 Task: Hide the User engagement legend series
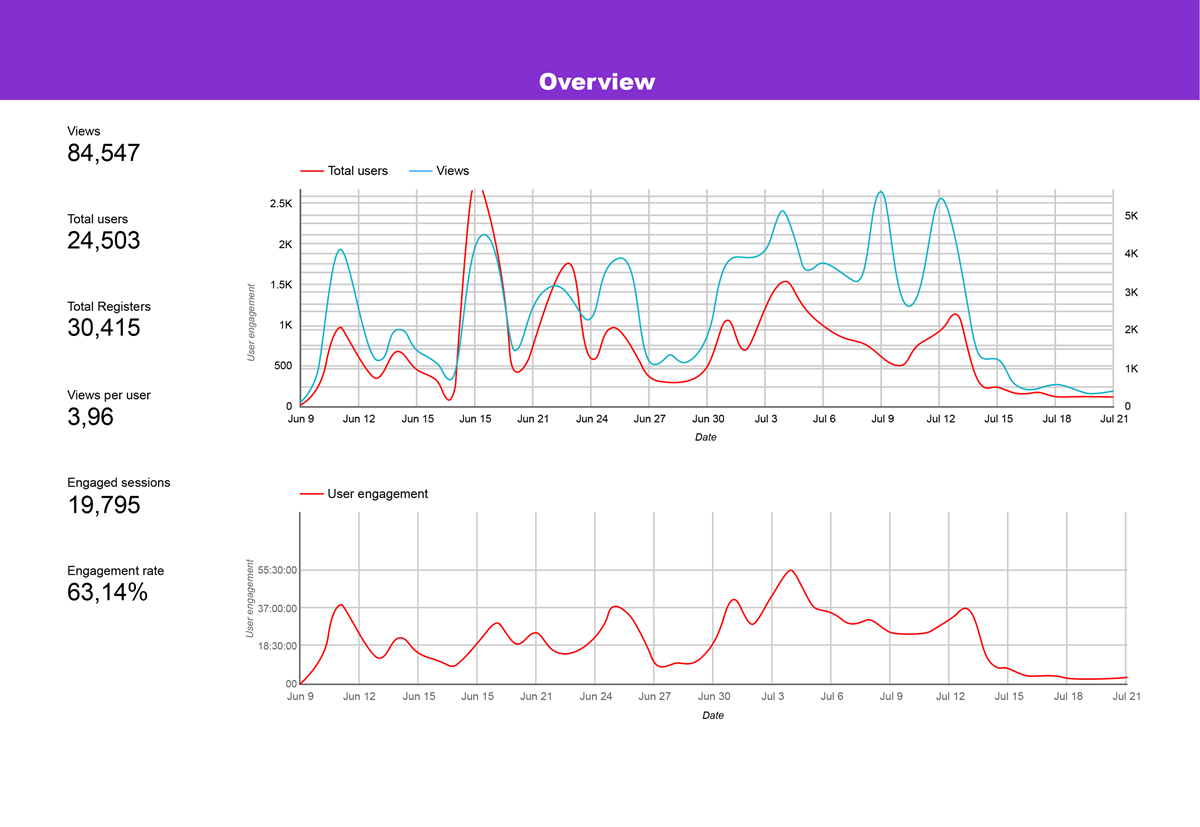pyautogui.click(x=377, y=494)
